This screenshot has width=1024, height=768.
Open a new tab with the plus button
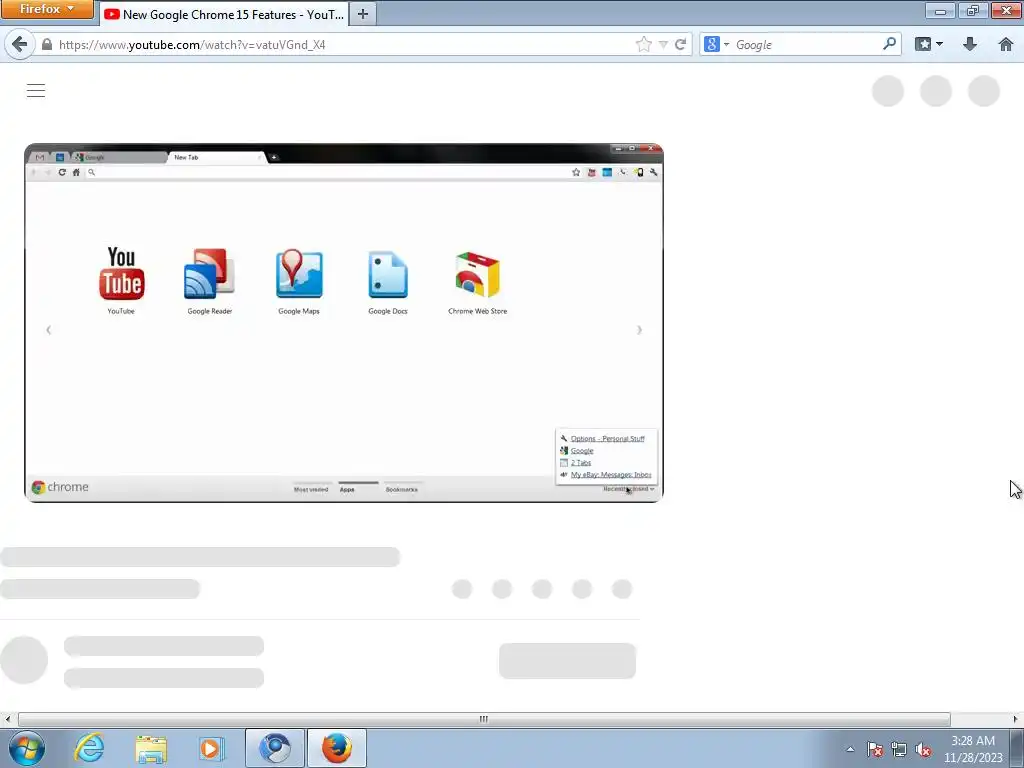pyautogui.click(x=363, y=14)
